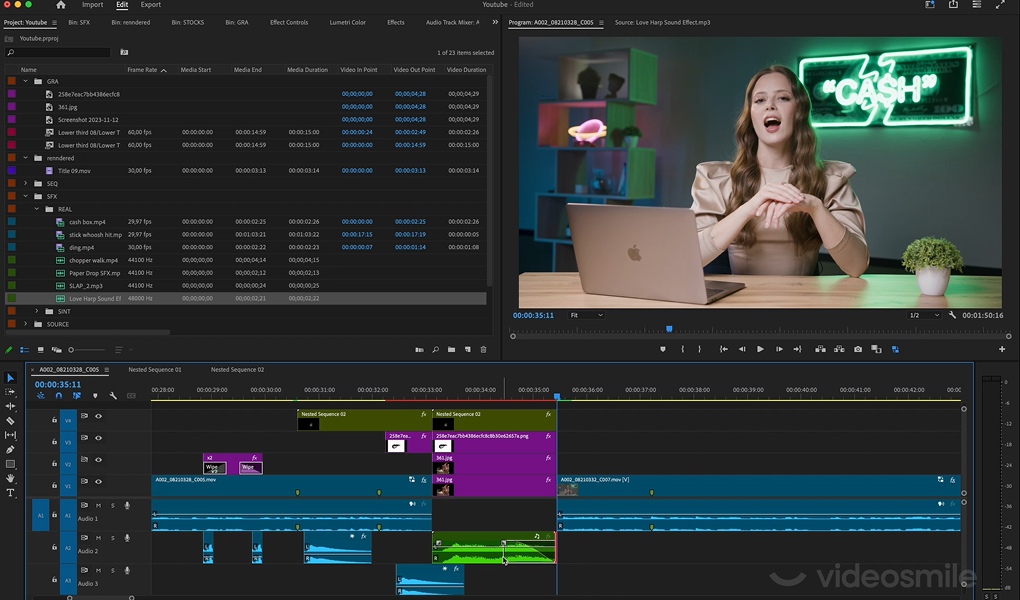Choose the Pen tool

coord(10,450)
